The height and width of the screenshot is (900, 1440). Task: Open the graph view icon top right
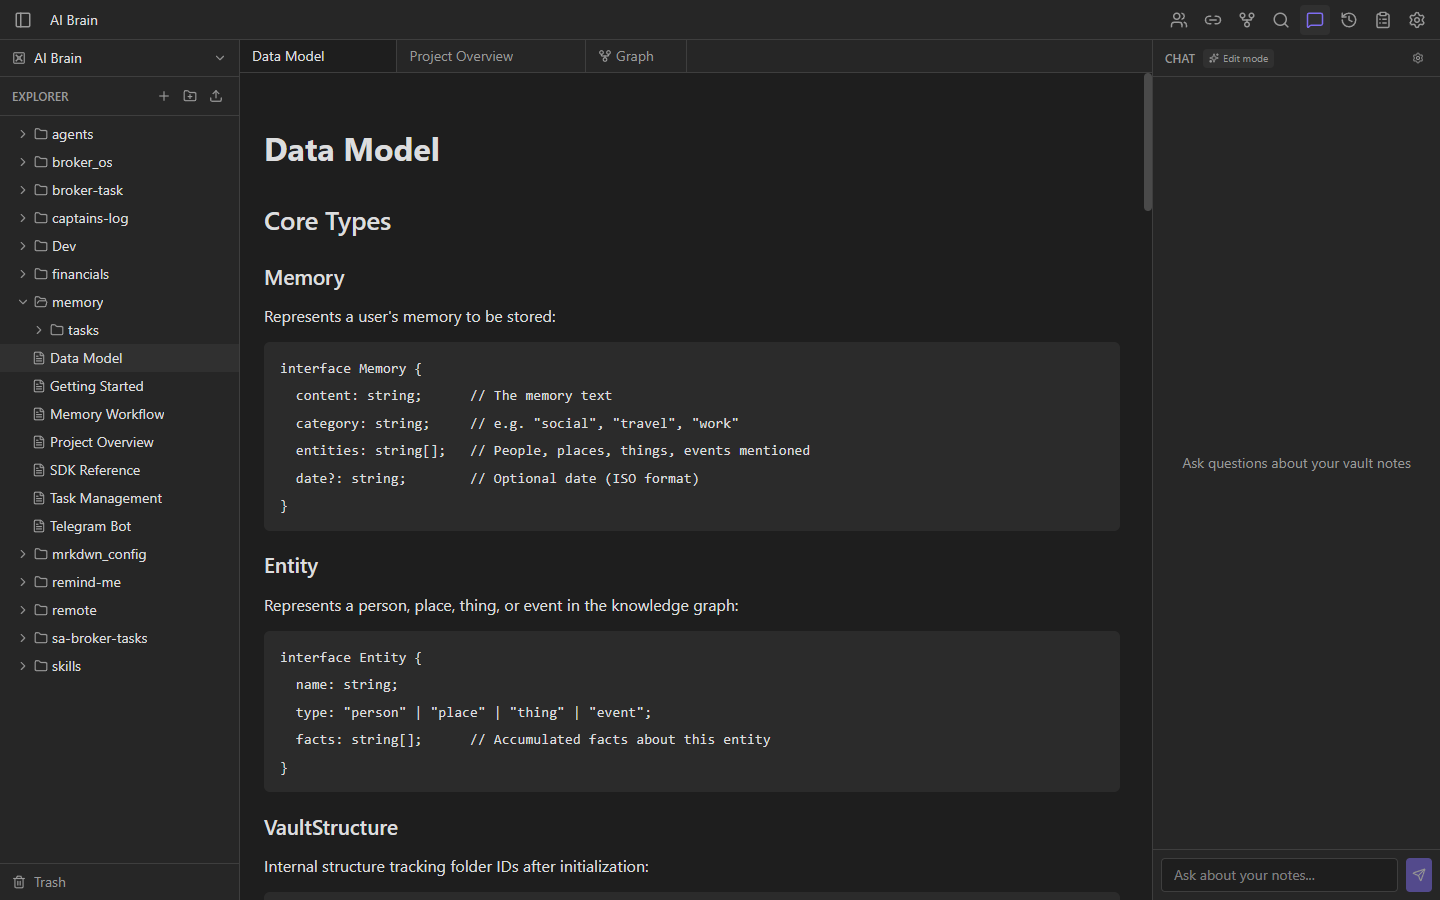pyautogui.click(x=1247, y=20)
